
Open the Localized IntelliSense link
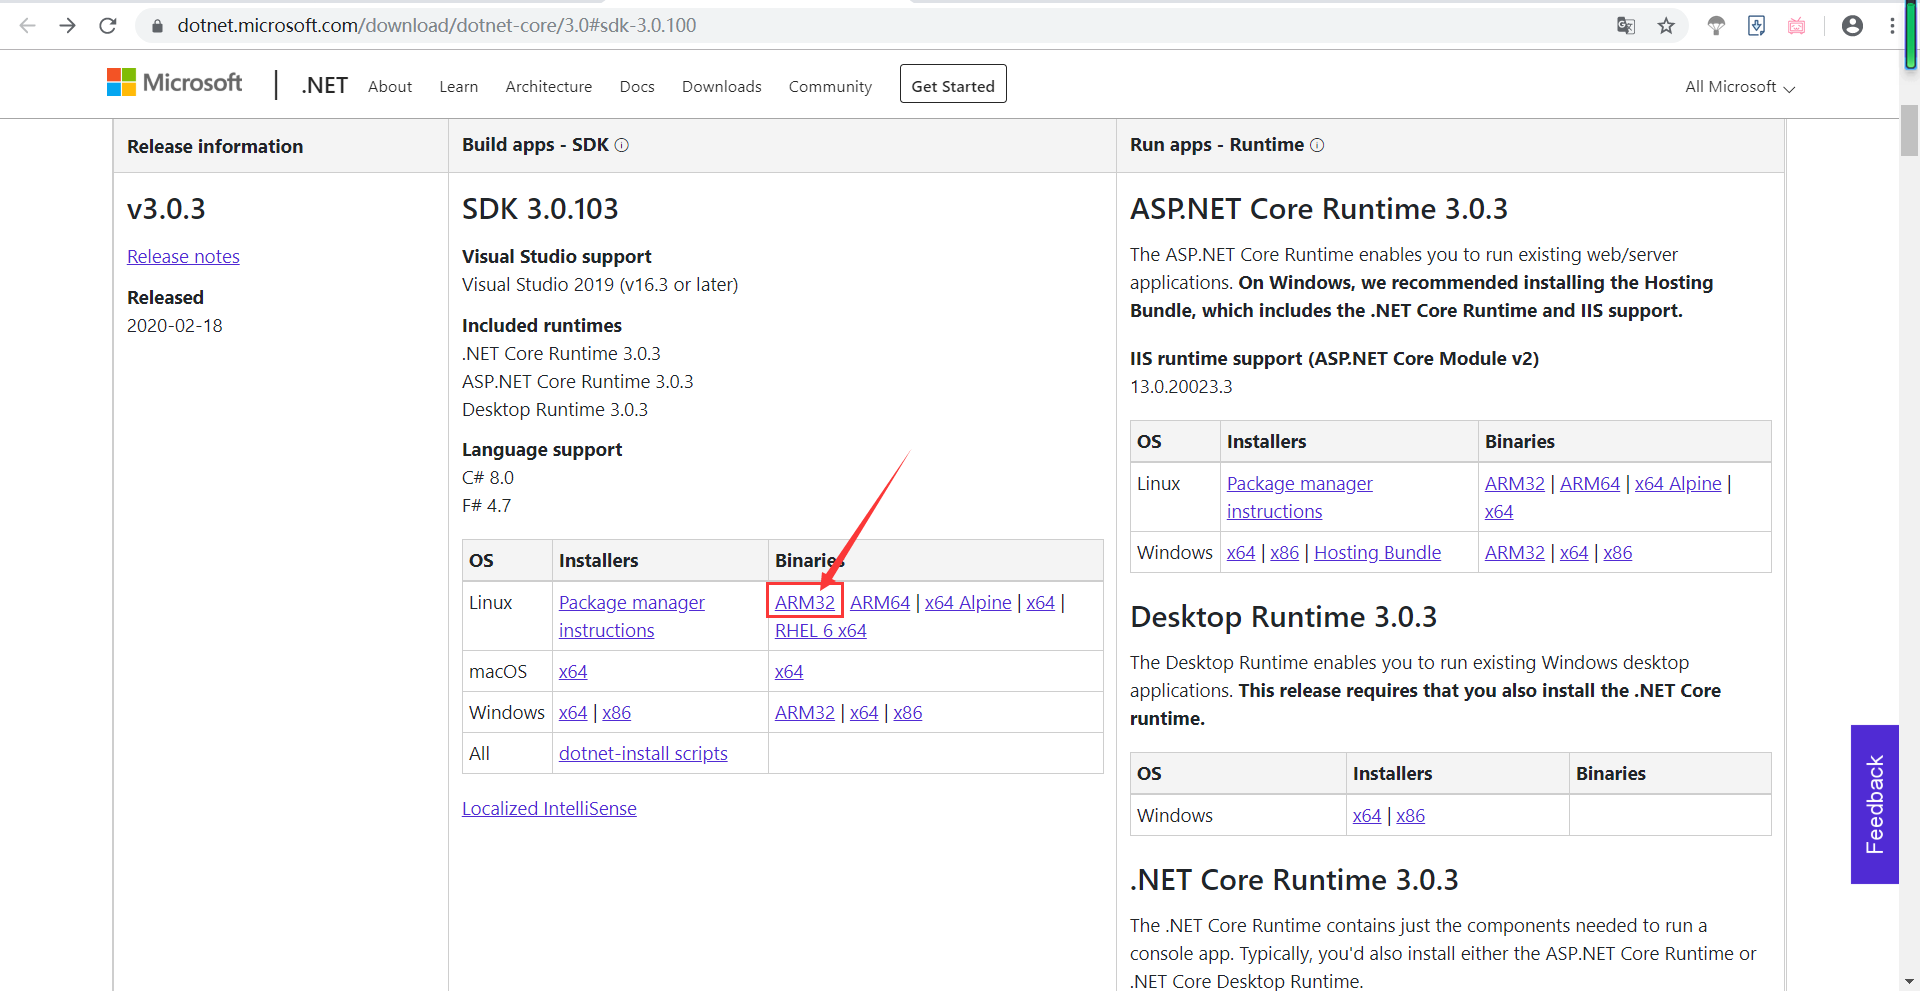[x=549, y=809]
